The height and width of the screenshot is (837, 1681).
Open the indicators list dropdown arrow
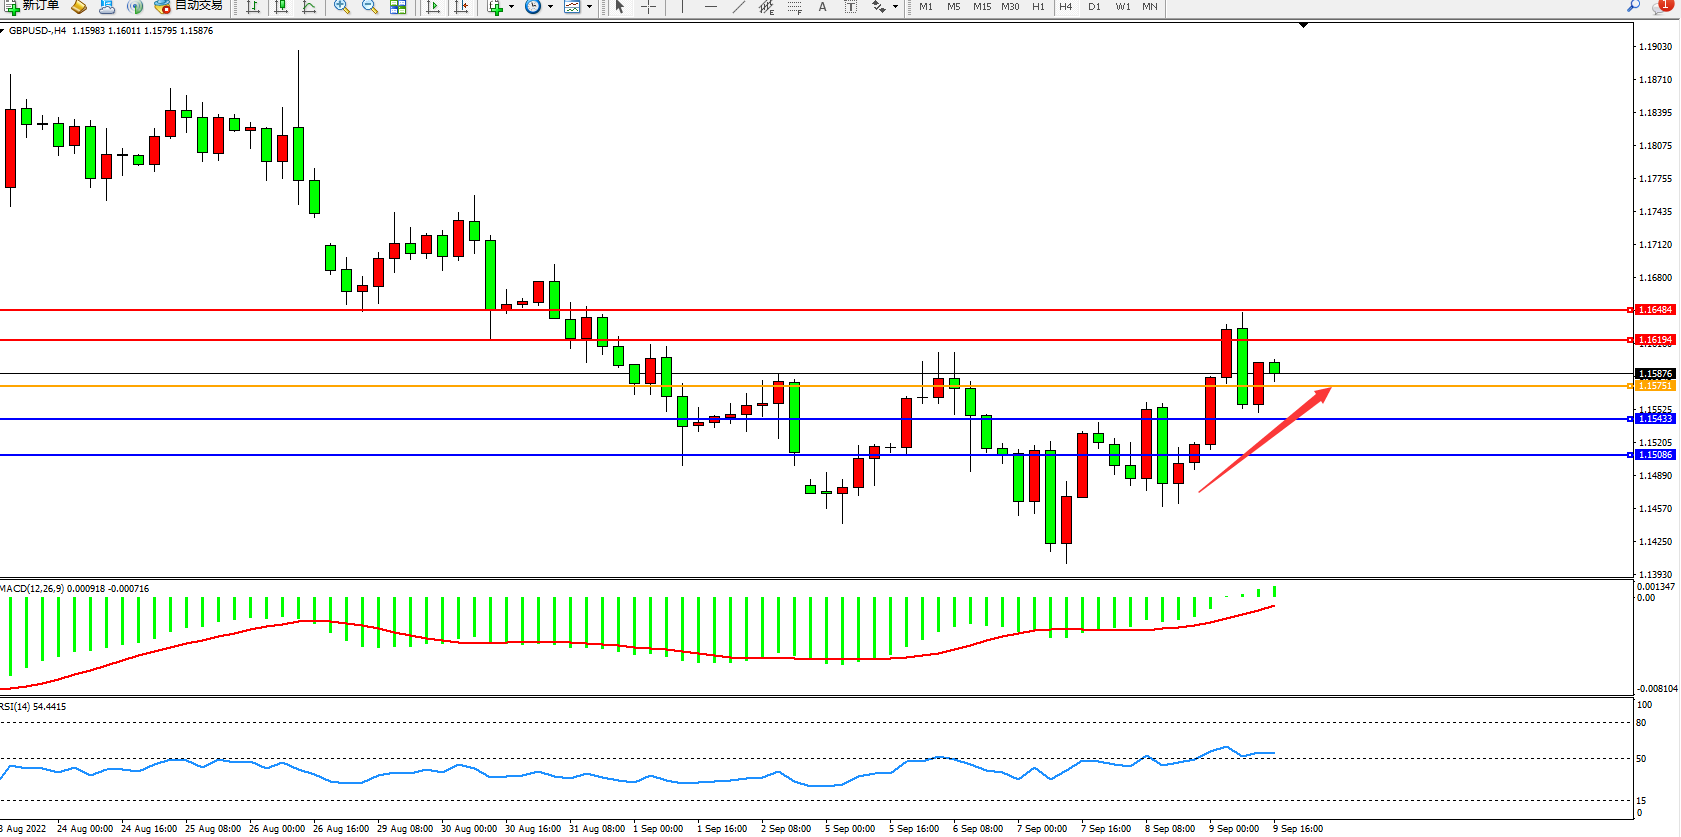(511, 7)
